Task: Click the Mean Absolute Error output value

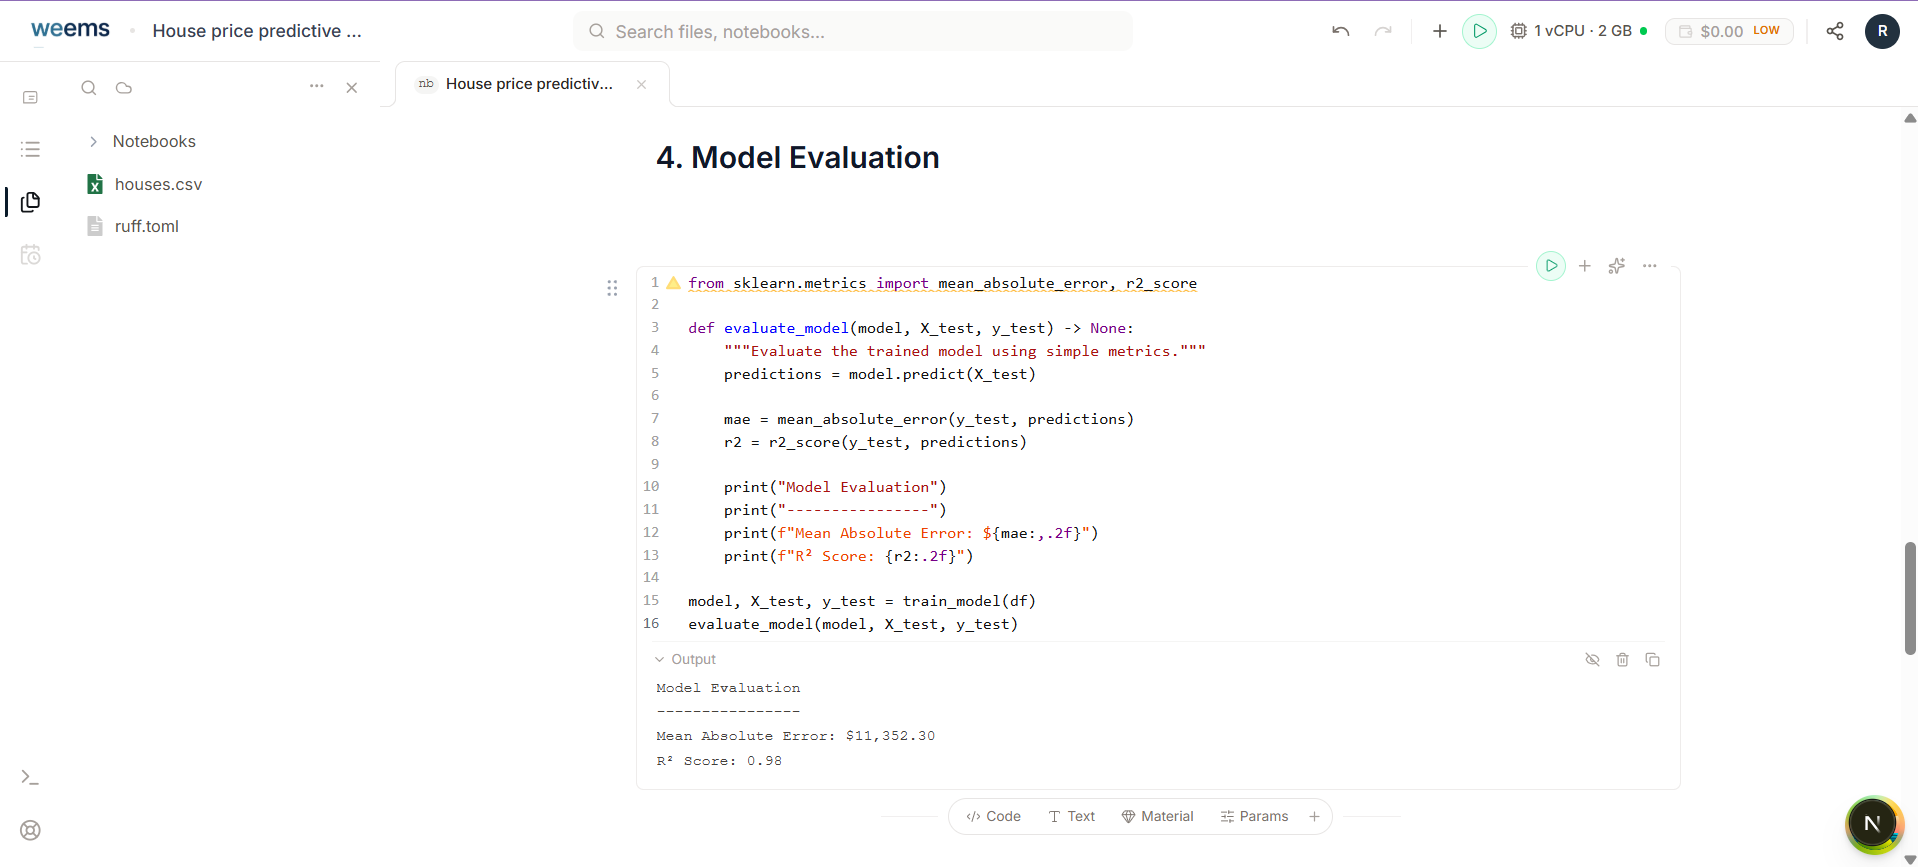Action: (890, 736)
